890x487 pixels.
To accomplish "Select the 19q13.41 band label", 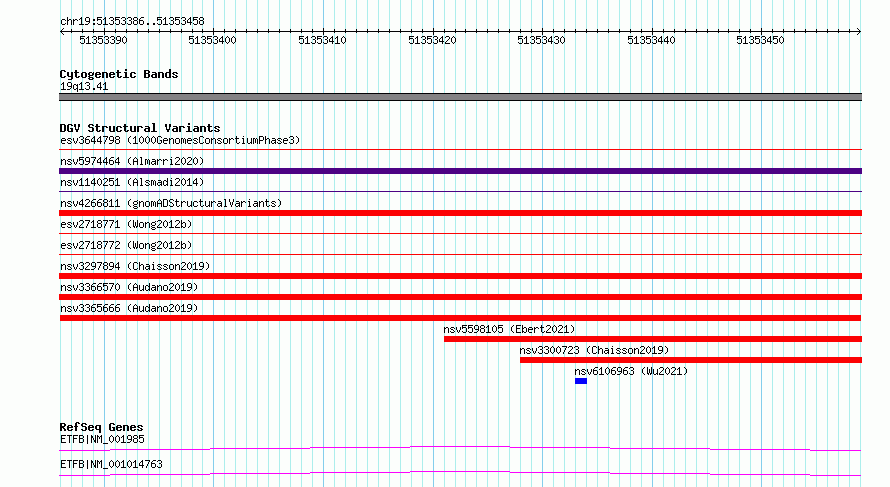I will point(84,86).
